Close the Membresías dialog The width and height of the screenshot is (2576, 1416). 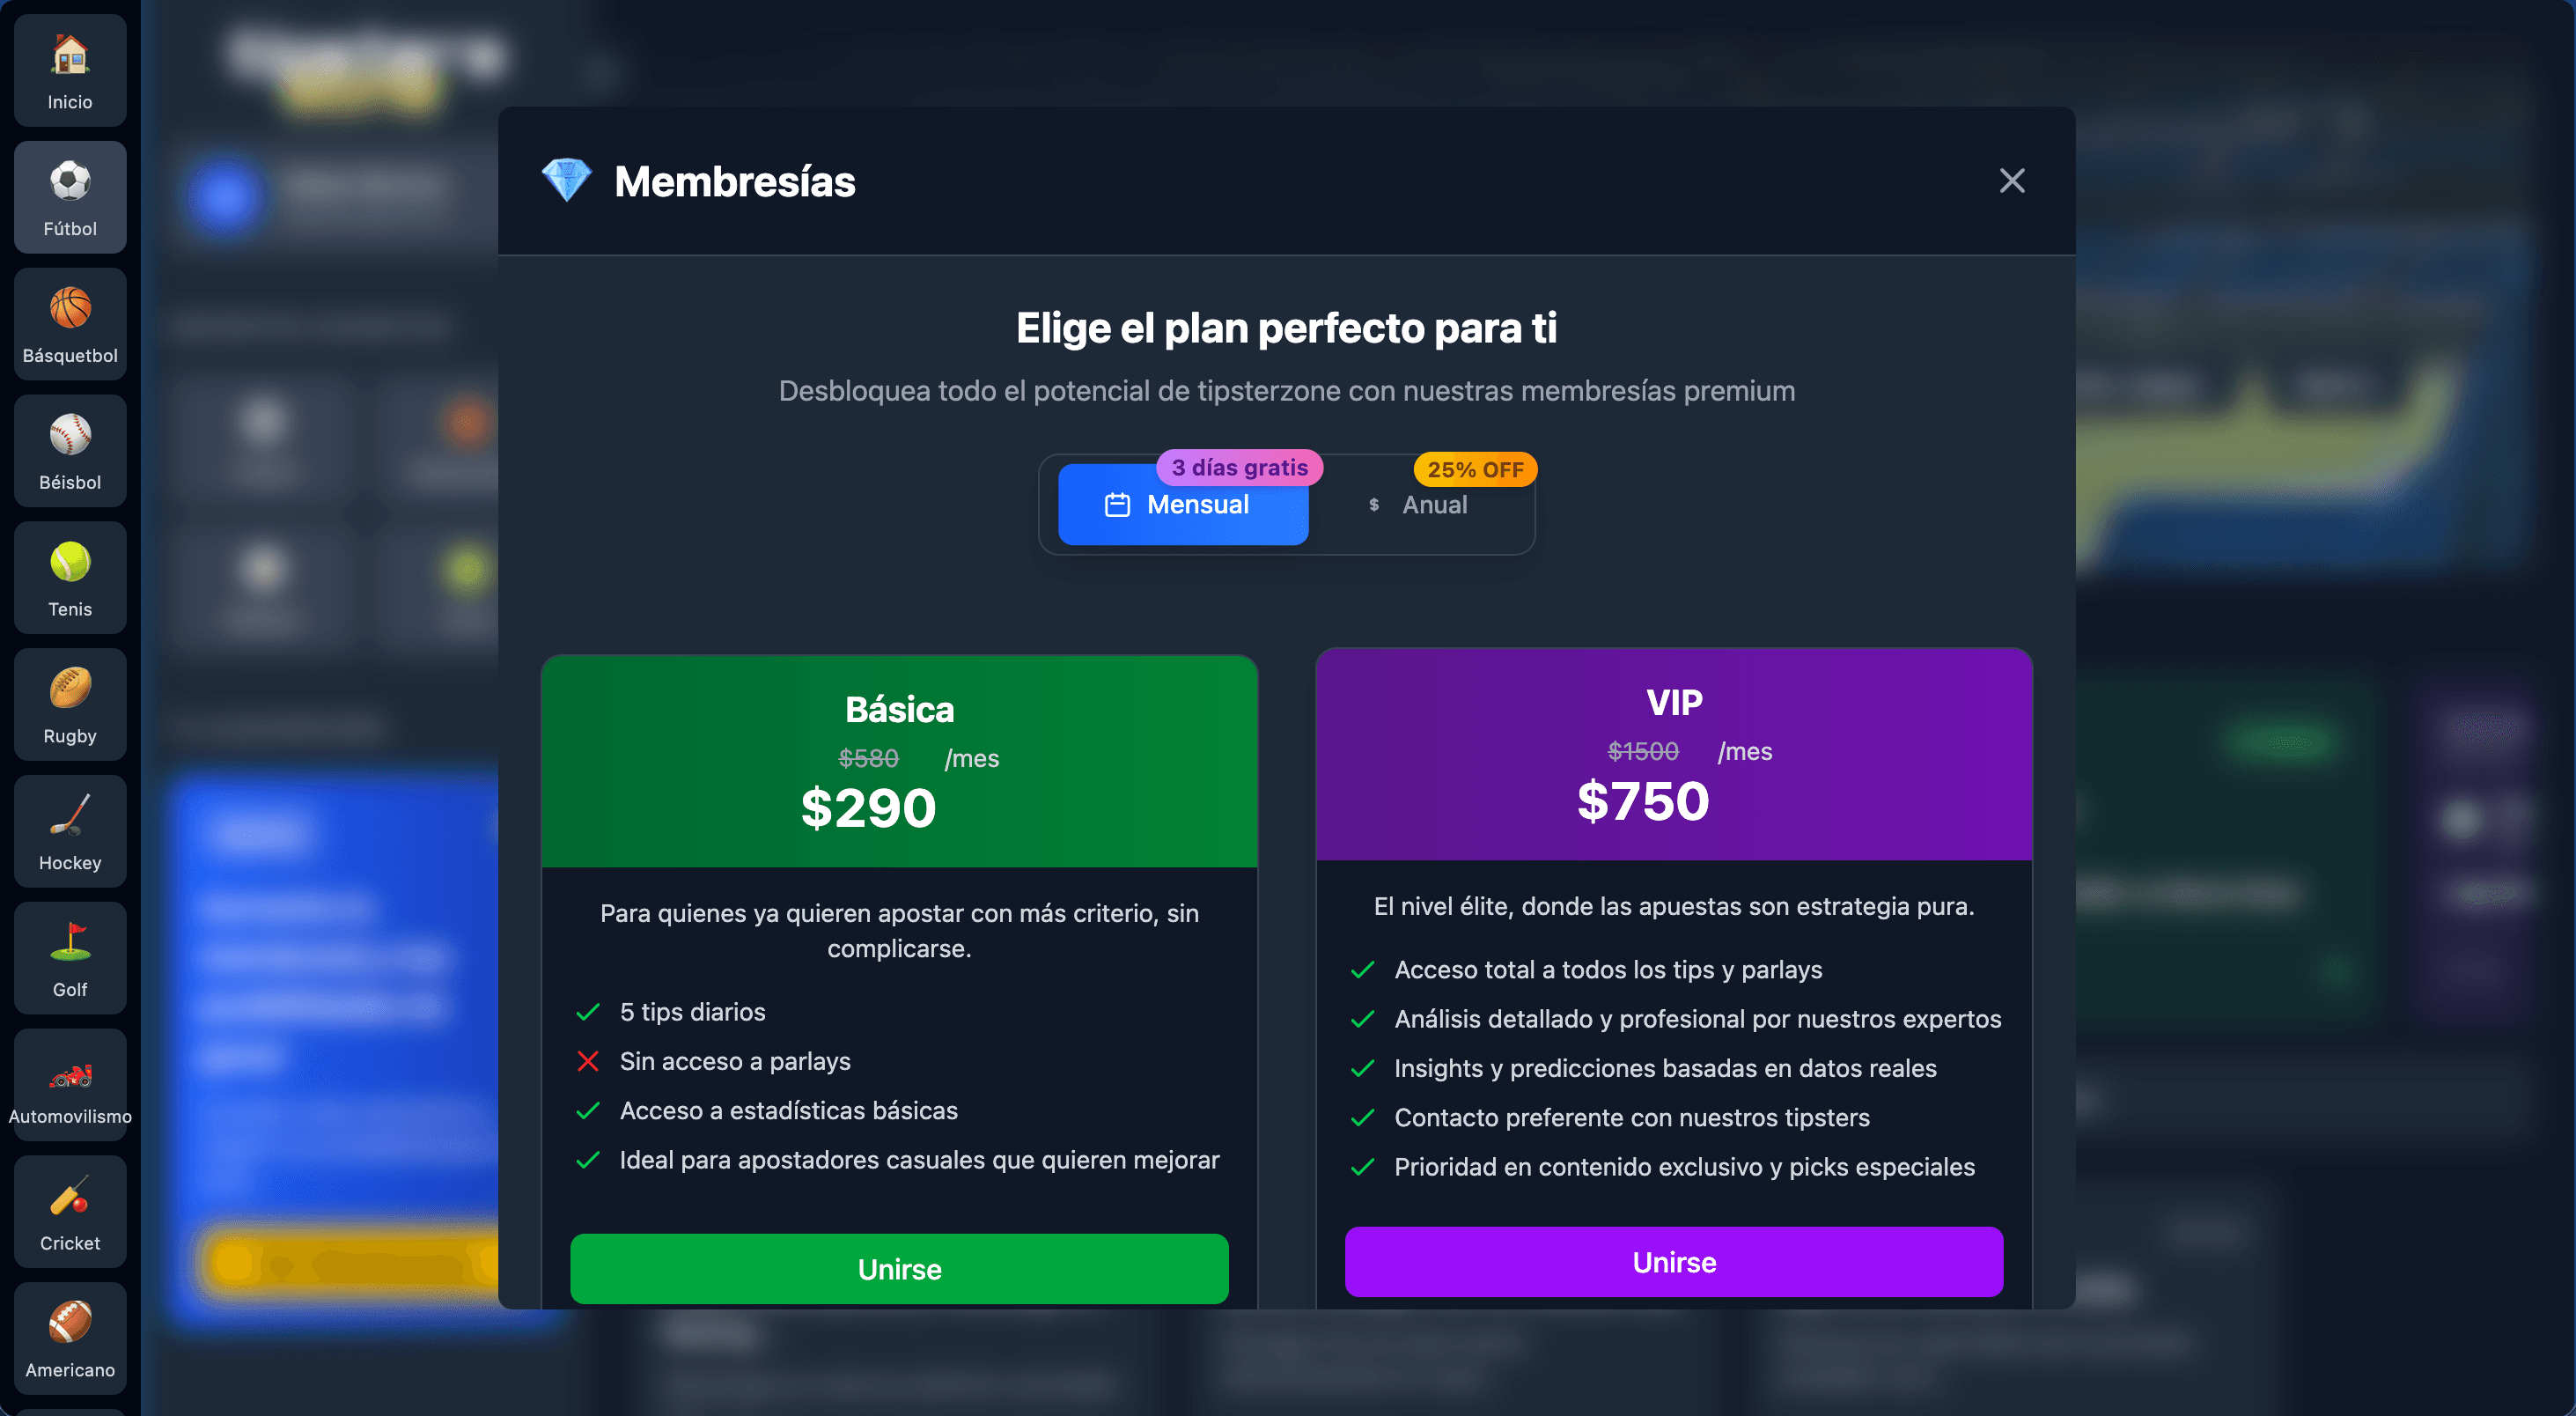tap(2011, 181)
